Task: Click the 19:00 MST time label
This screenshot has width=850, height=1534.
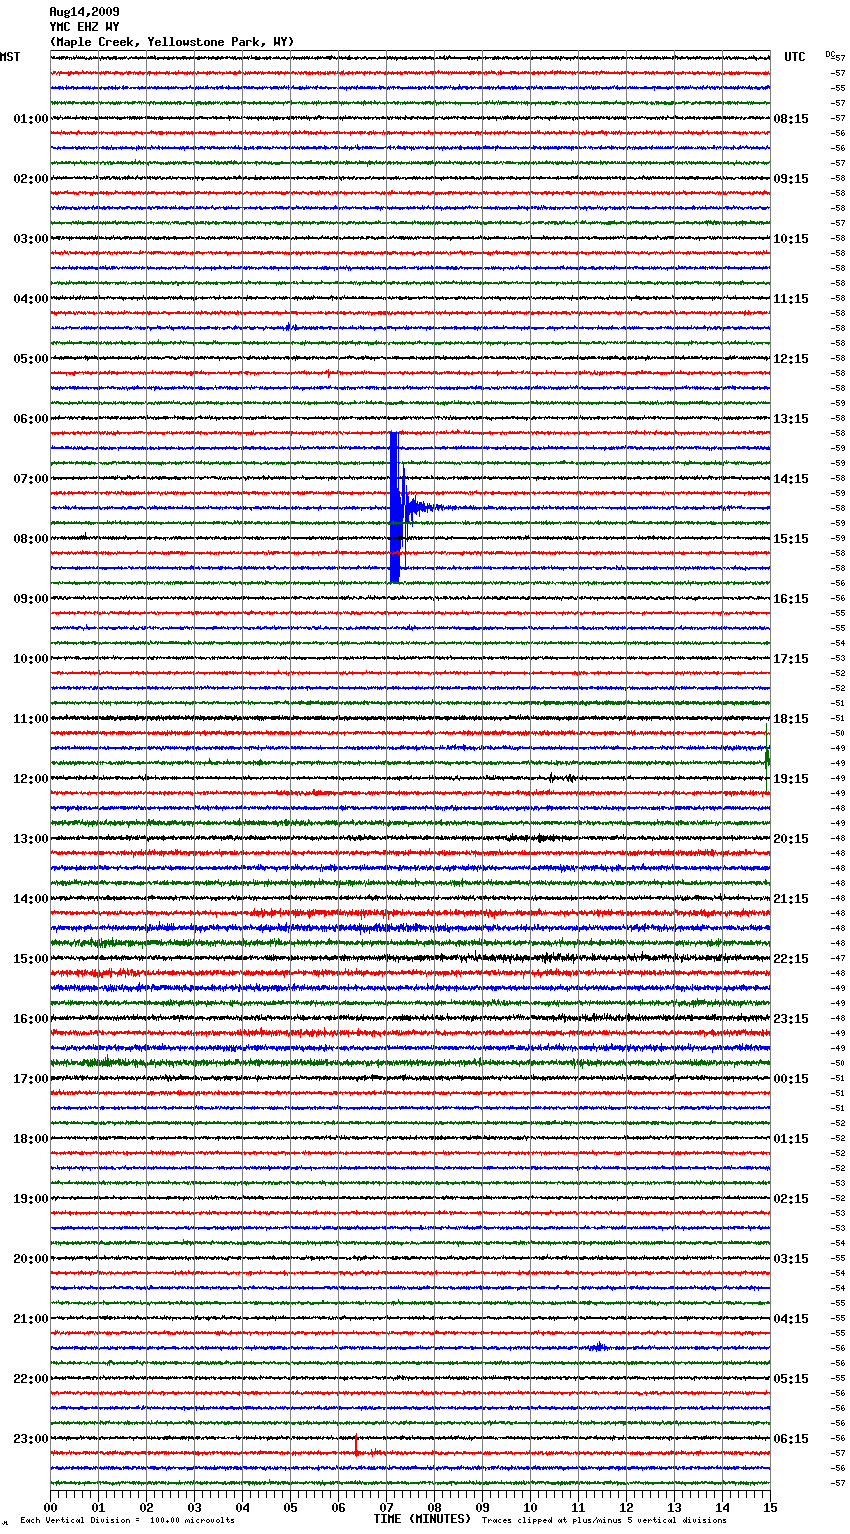Action: point(31,1199)
